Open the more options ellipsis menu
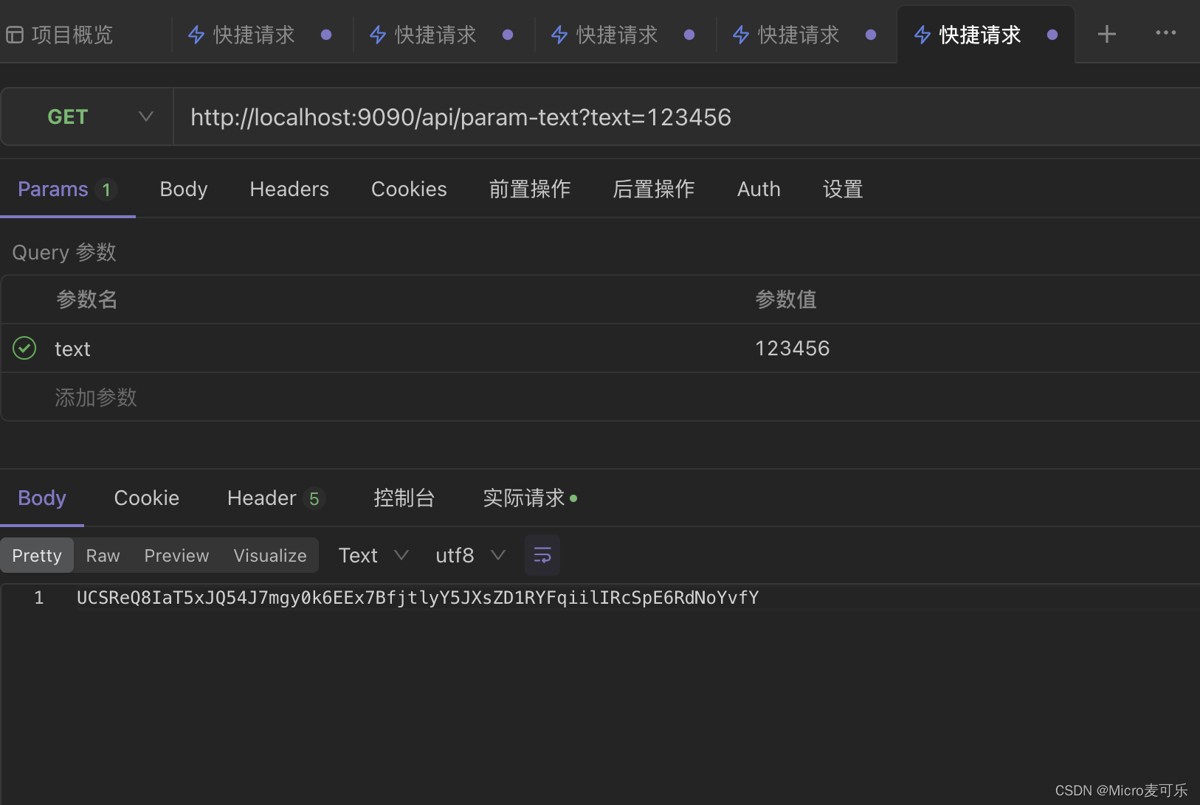The width and height of the screenshot is (1200, 805). pyautogui.click(x=1165, y=33)
